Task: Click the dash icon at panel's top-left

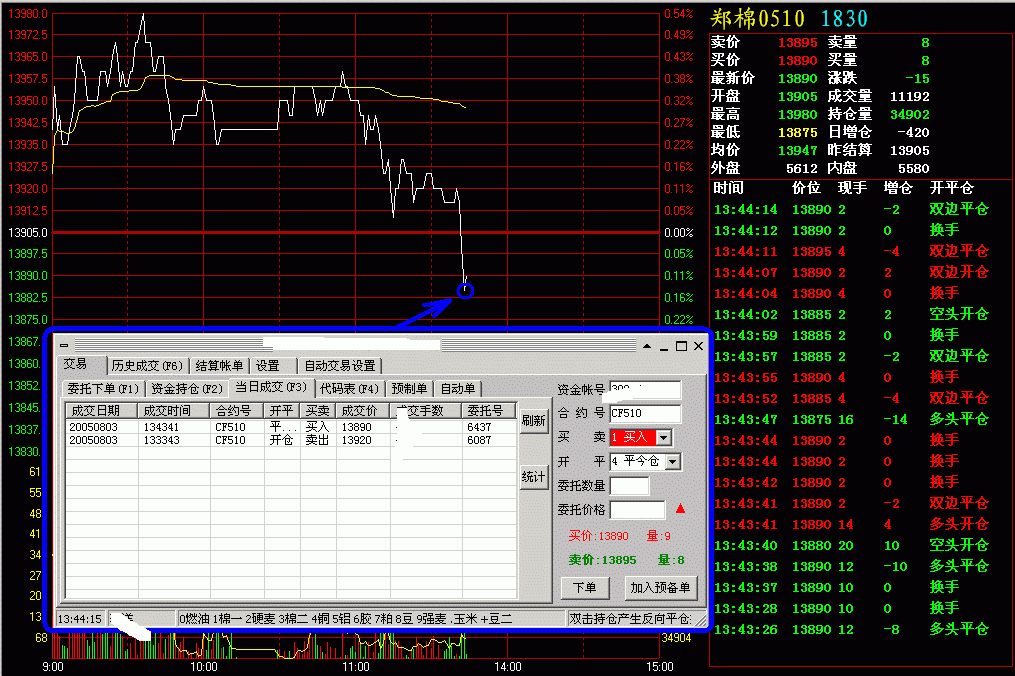Action: [64, 346]
